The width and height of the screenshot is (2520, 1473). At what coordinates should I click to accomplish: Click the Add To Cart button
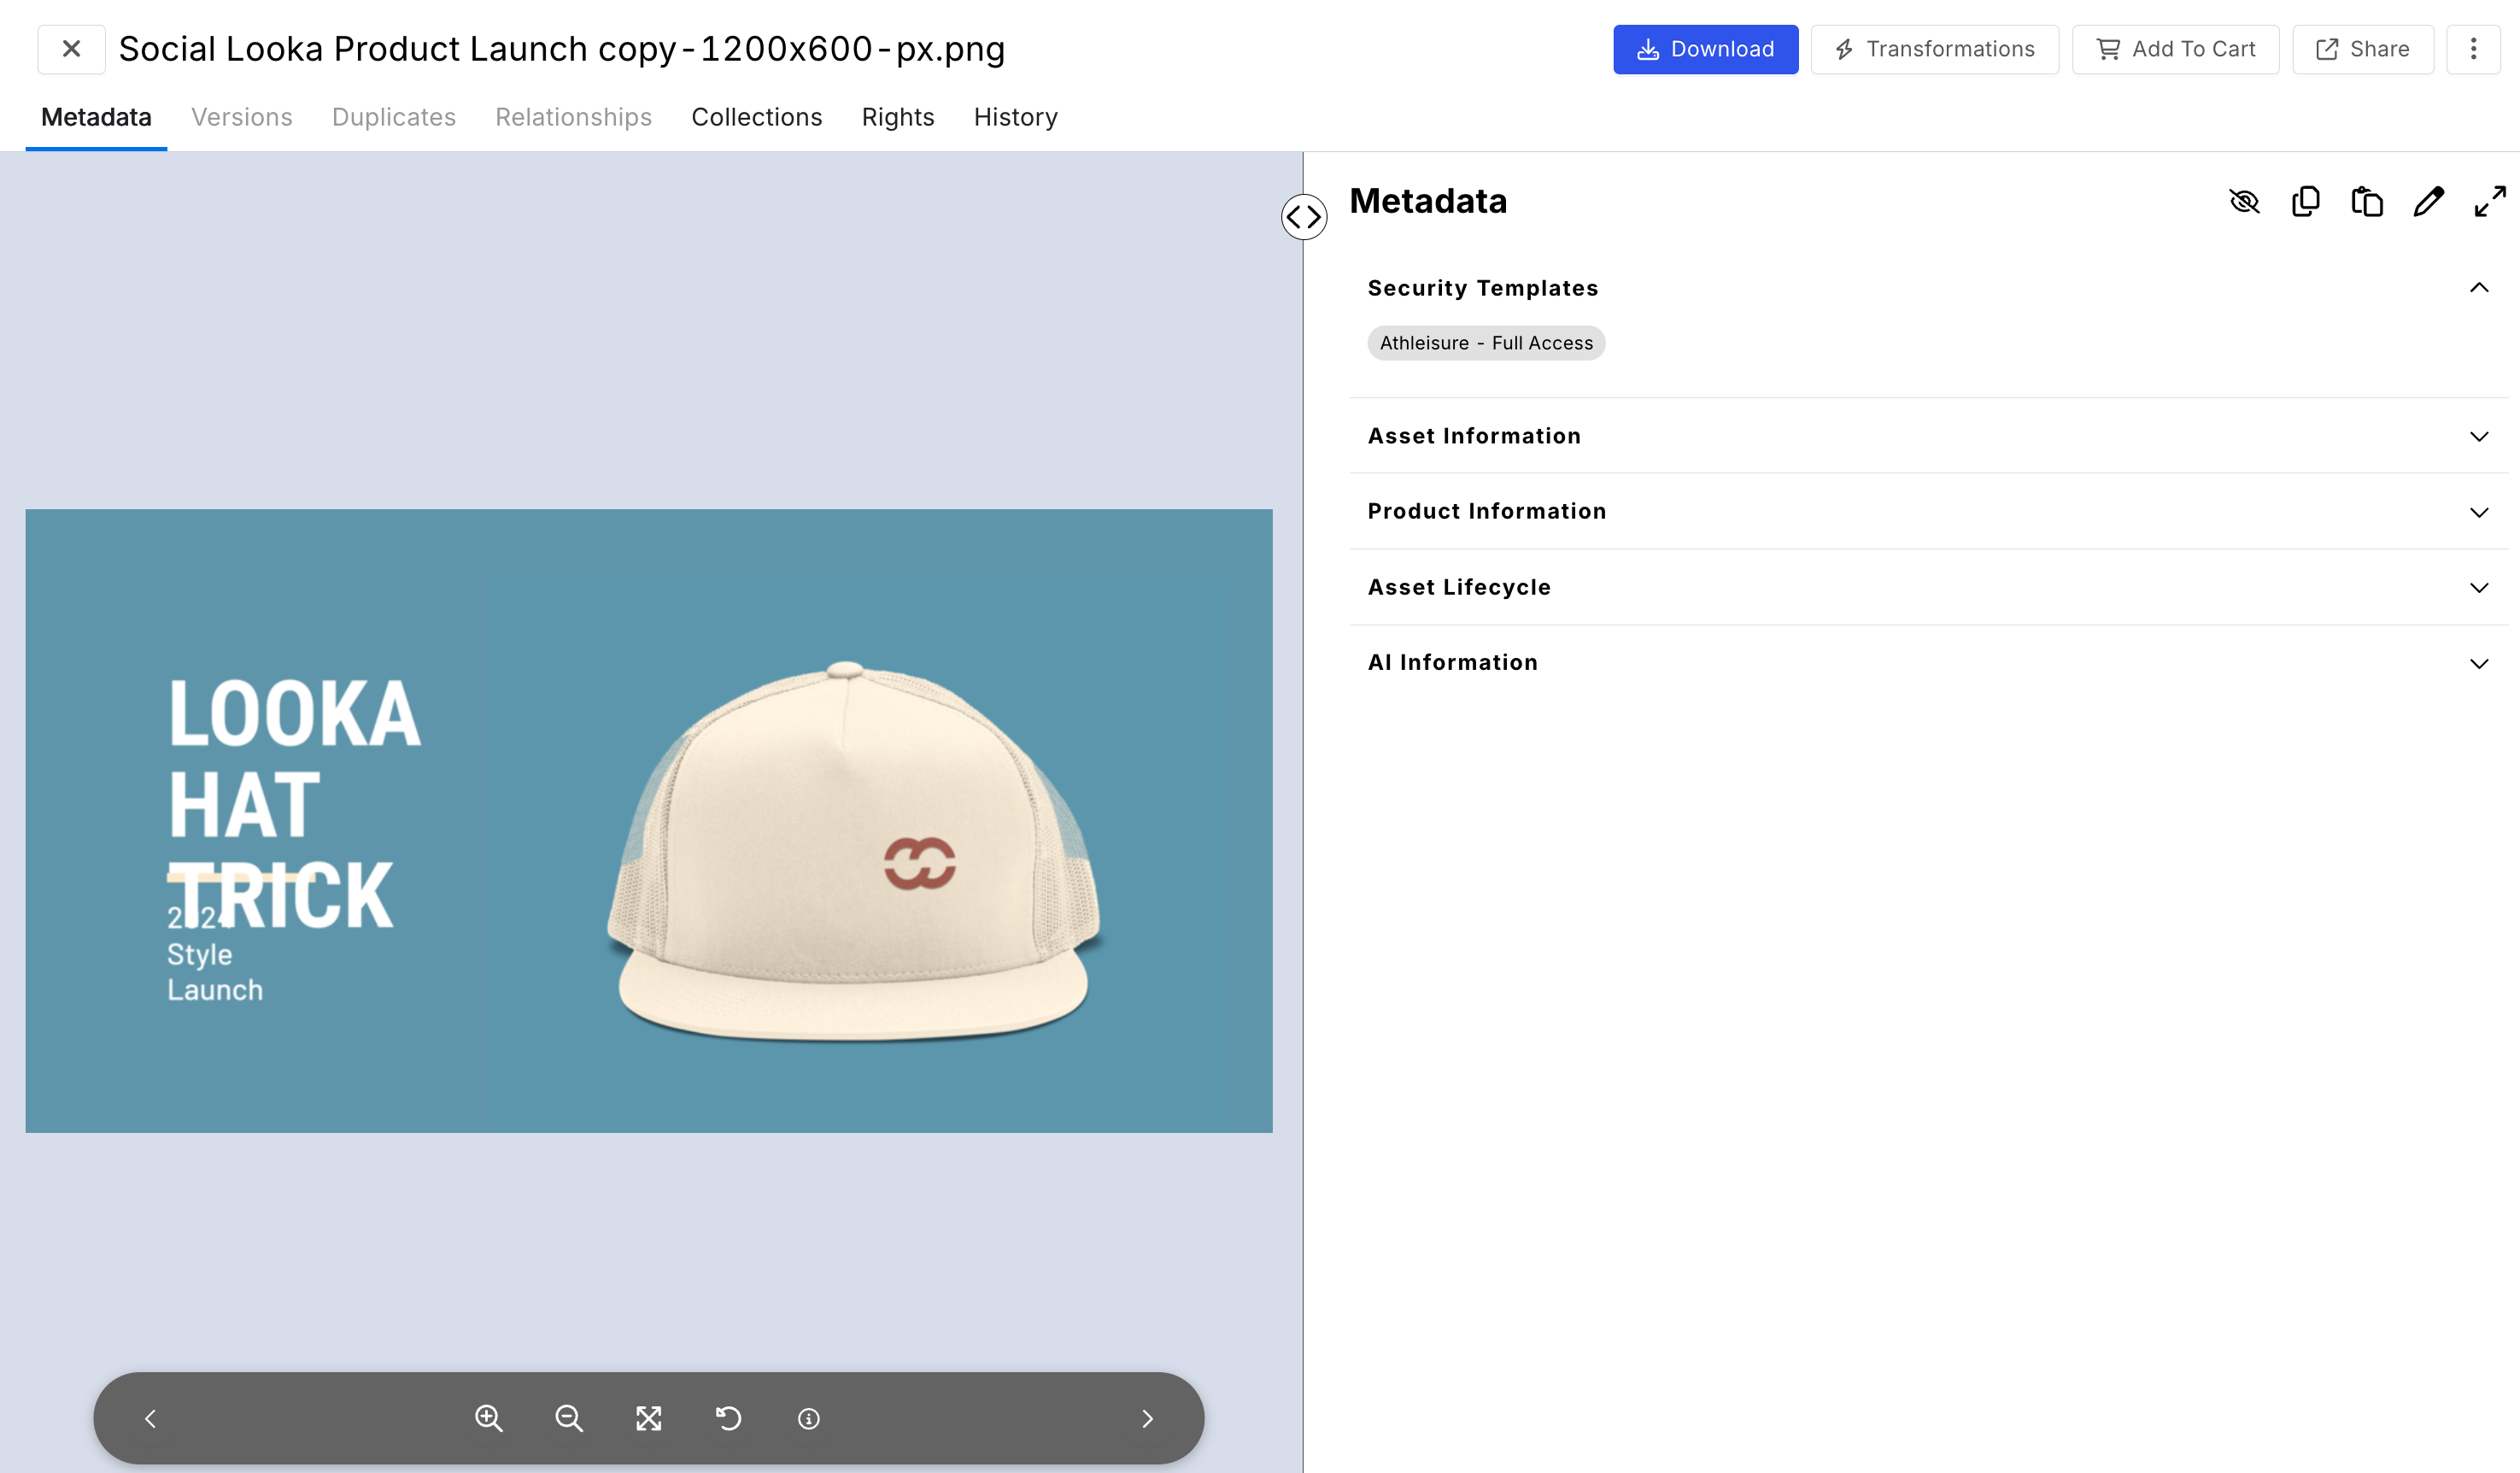(2175, 49)
